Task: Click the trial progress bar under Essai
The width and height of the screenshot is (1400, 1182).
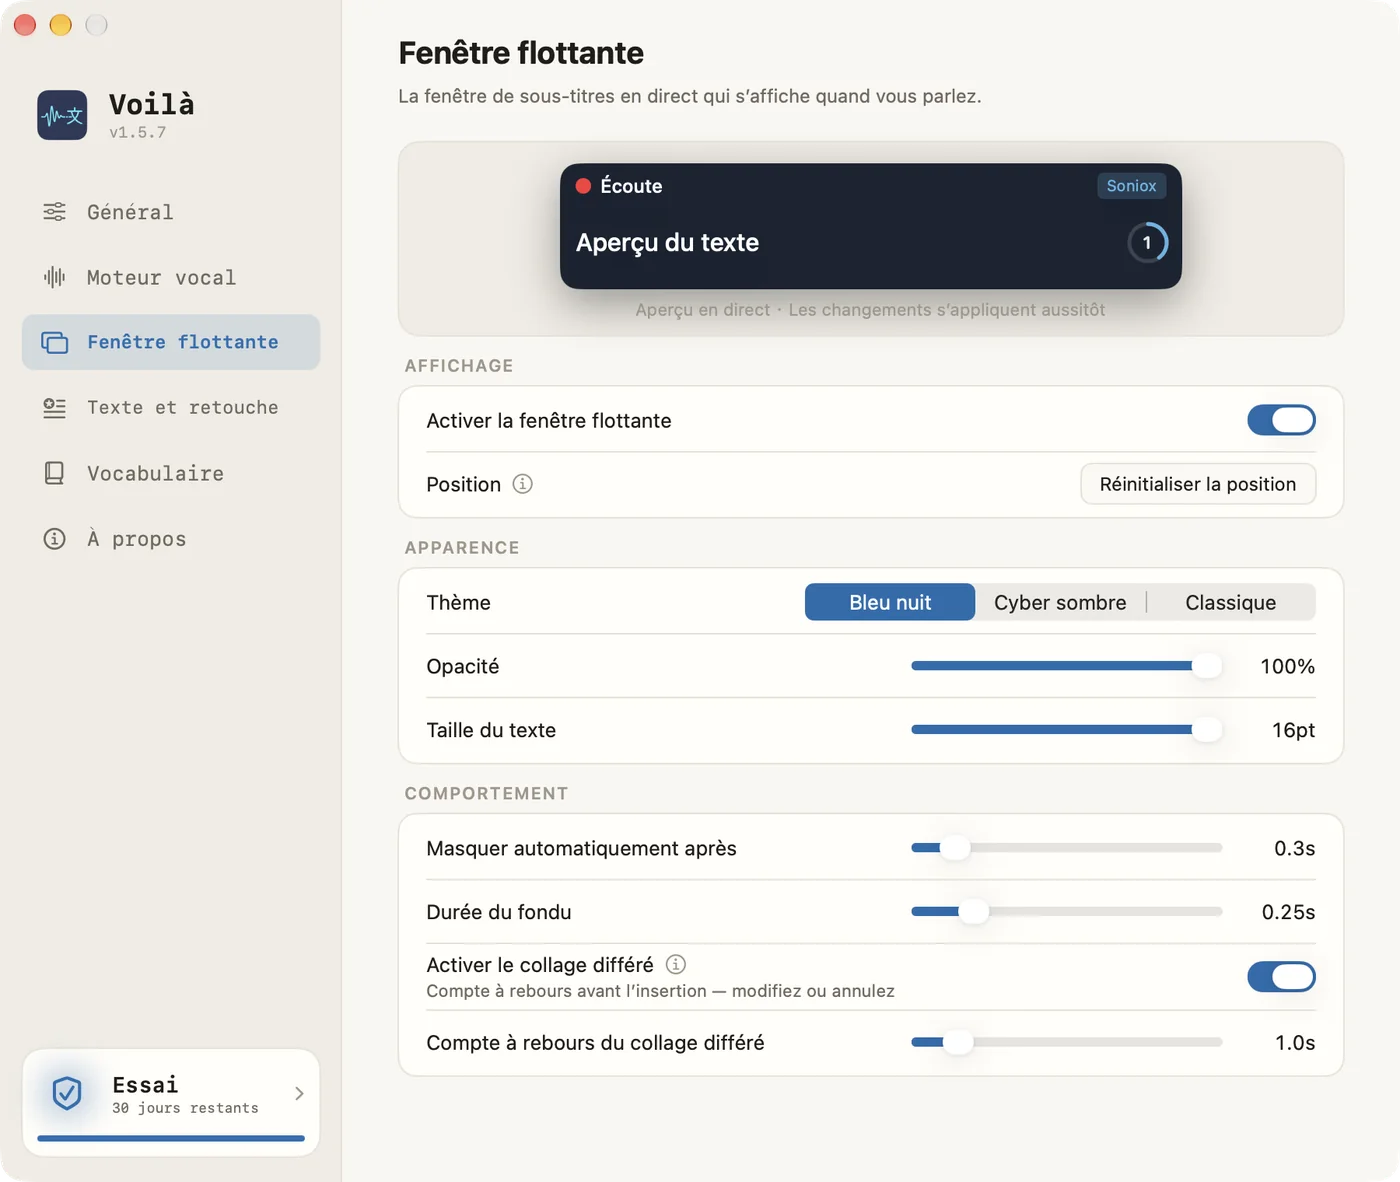Action: tap(171, 1138)
